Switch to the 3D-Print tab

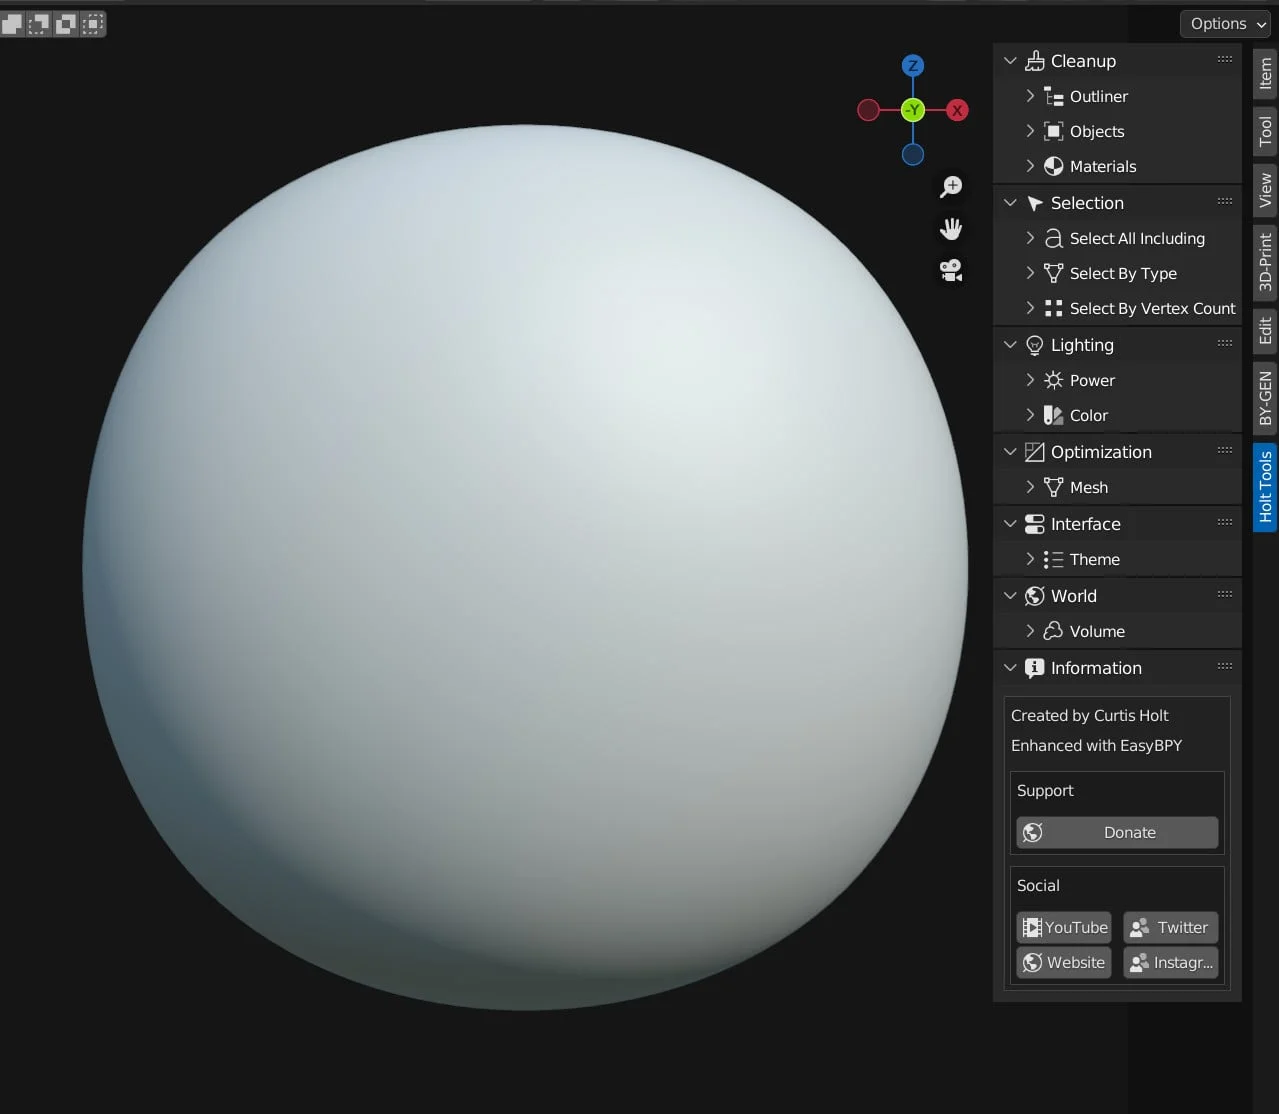click(x=1264, y=262)
